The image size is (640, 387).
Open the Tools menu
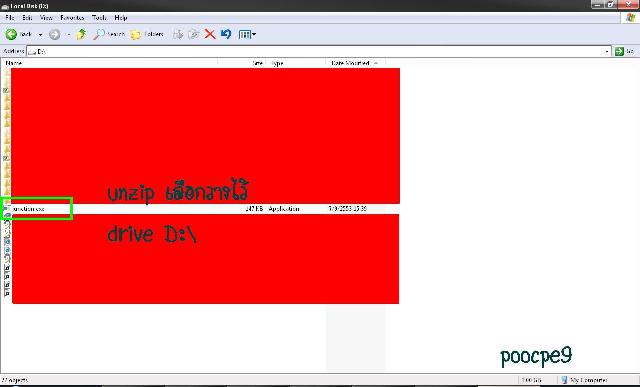click(x=99, y=18)
